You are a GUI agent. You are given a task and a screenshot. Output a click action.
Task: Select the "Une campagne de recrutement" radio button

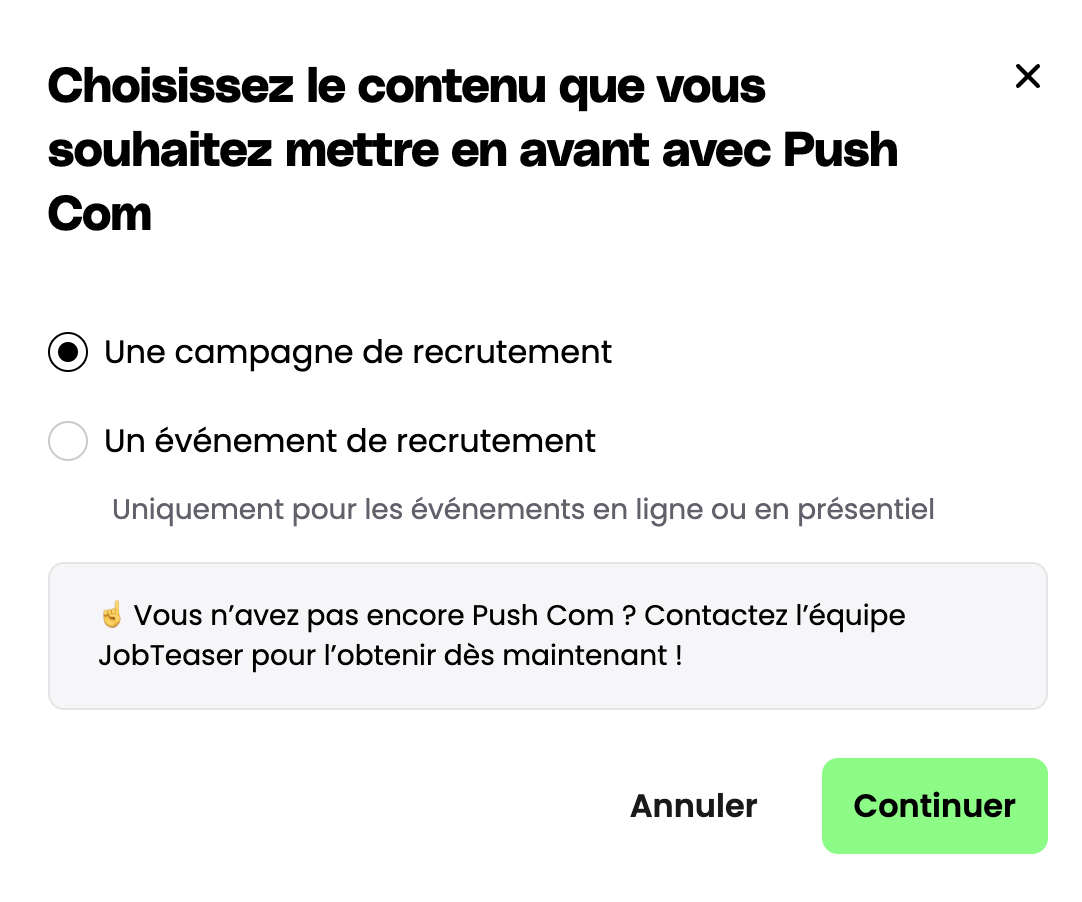click(x=68, y=353)
